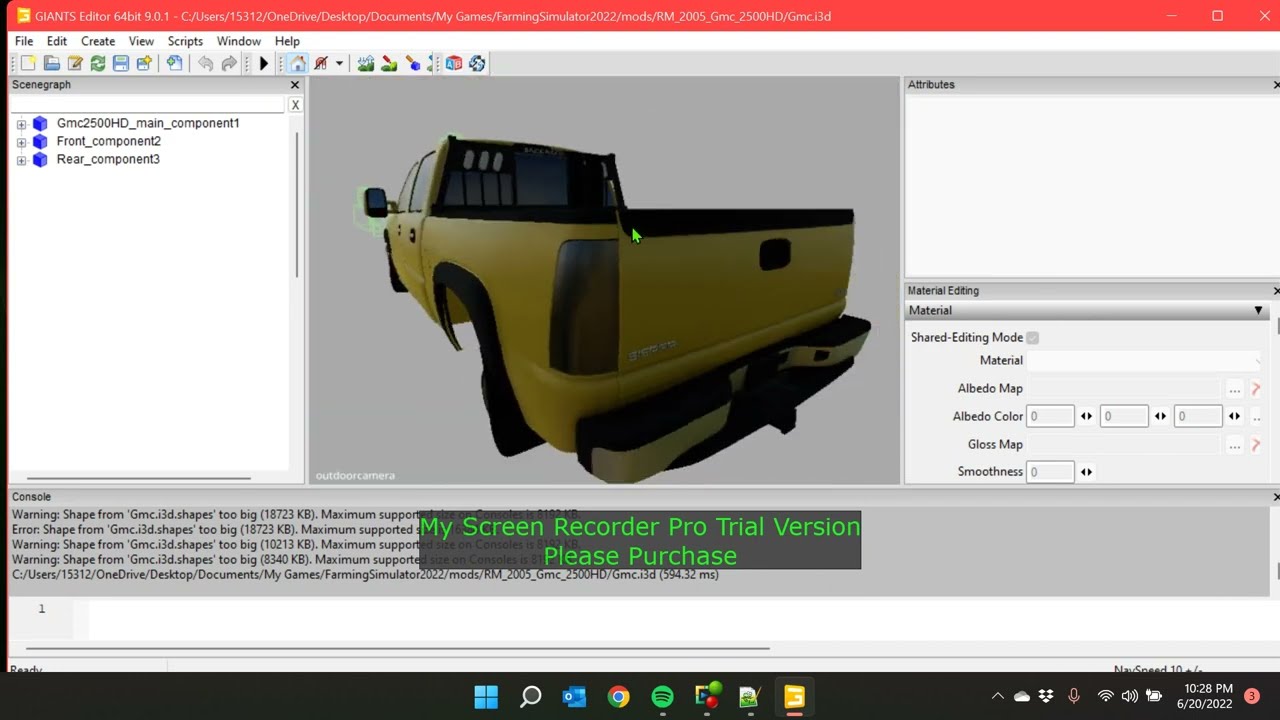Toggle the Shared-Editing Mode checkbox
The width and height of the screenshot is (1280, 720).
point(1032,338)
